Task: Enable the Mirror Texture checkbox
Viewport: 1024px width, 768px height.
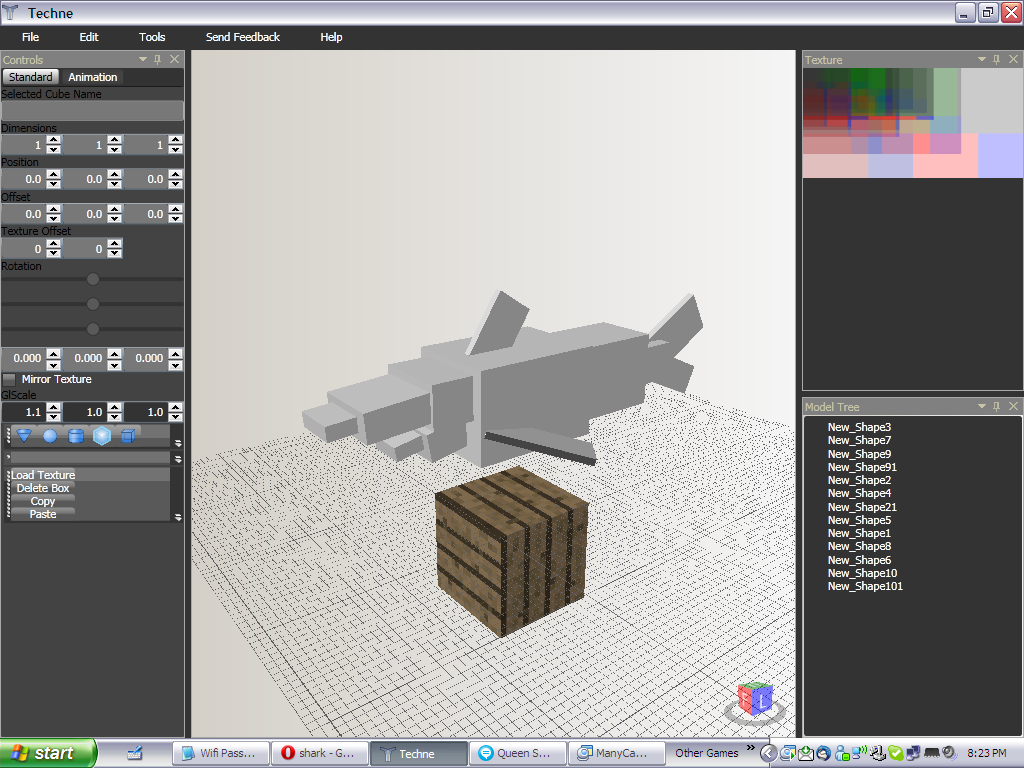Action: 8,378
